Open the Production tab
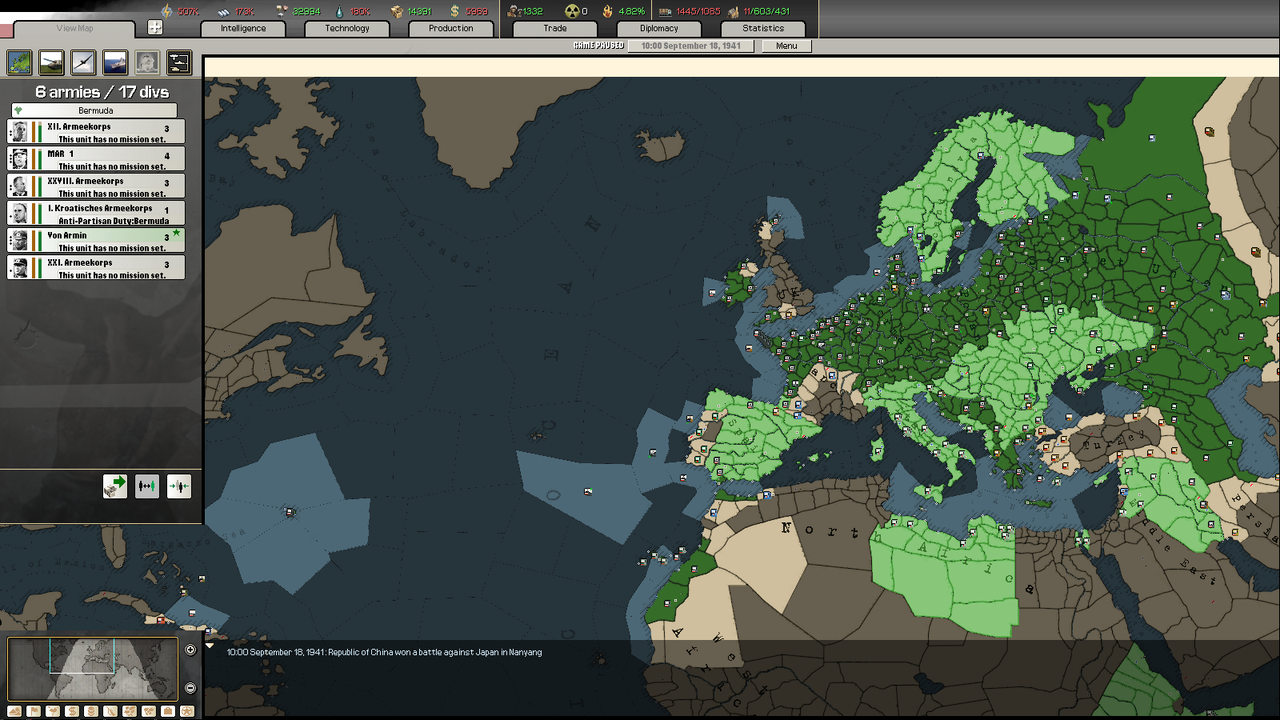Image resolution: width=1280 pixels, height=720 pixels. (x=451, y=28)
